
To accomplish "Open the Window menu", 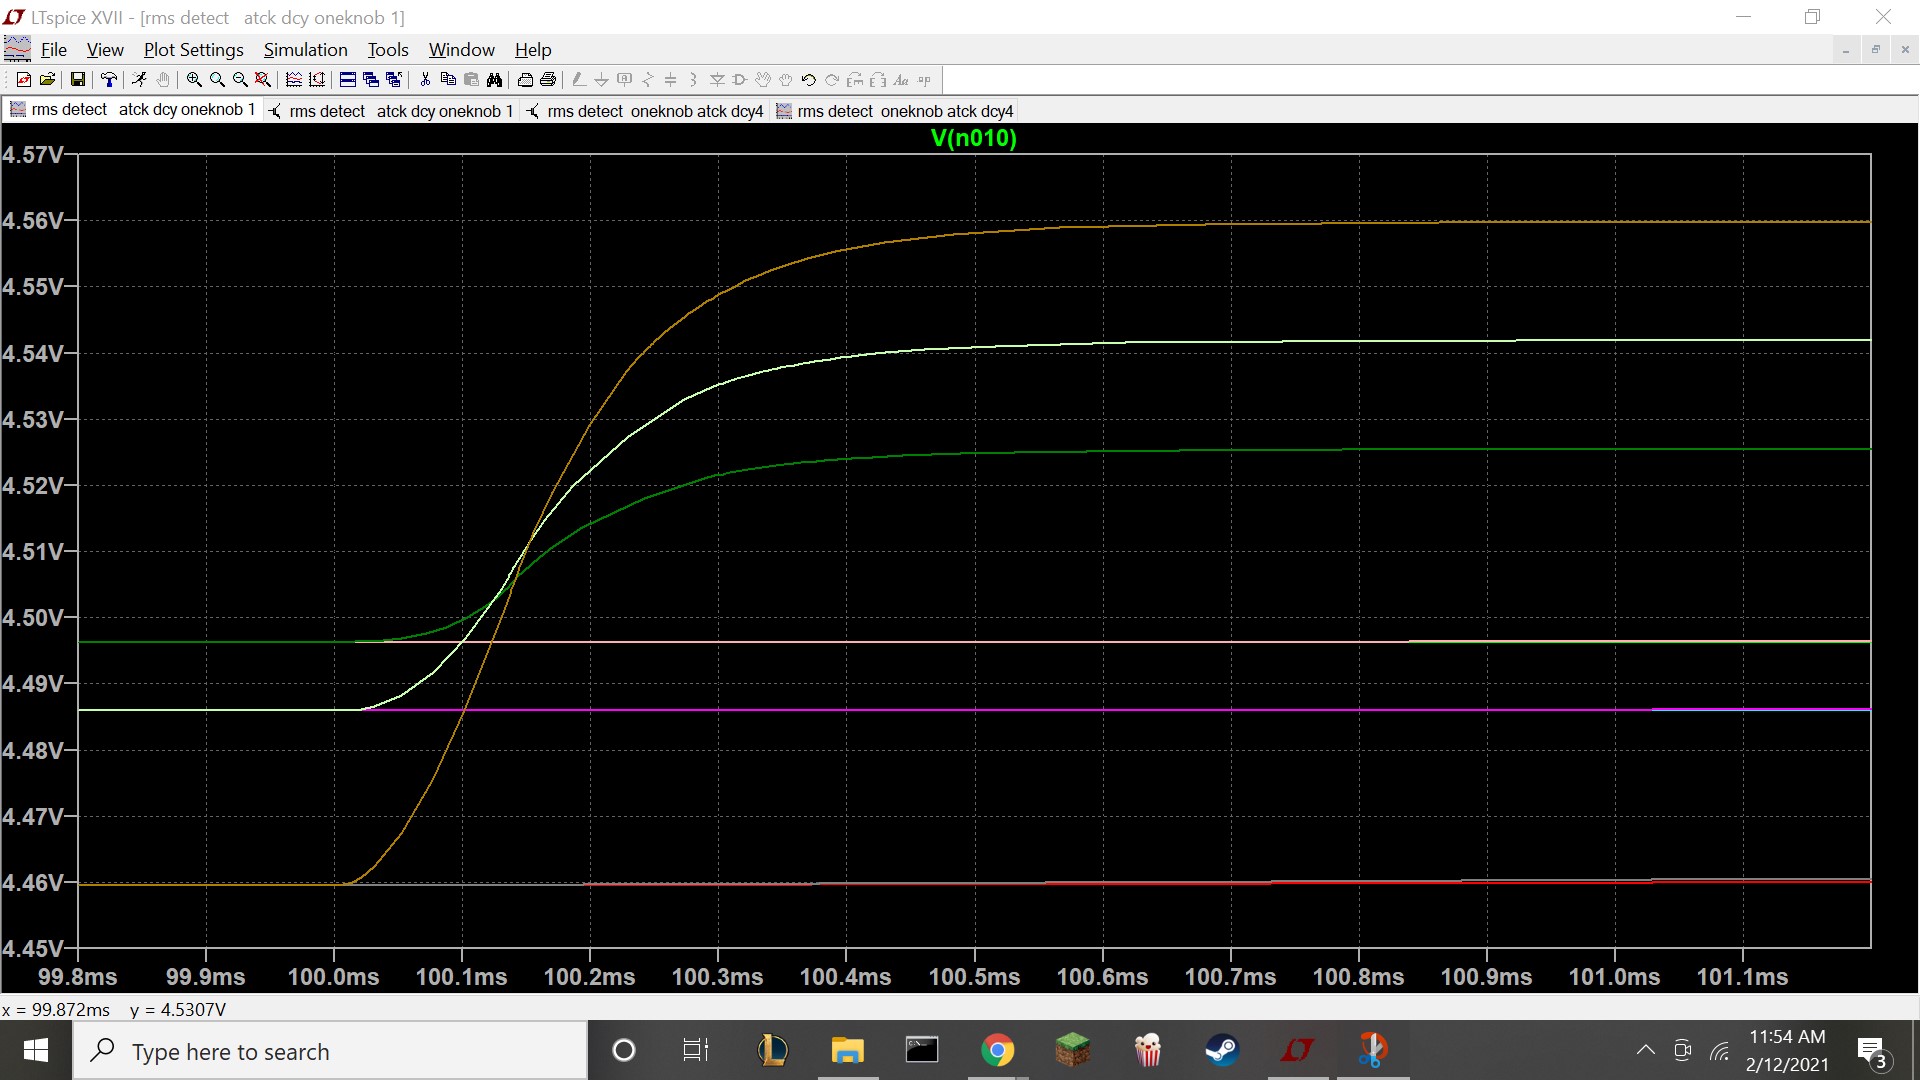I will (x=462, y=50).
